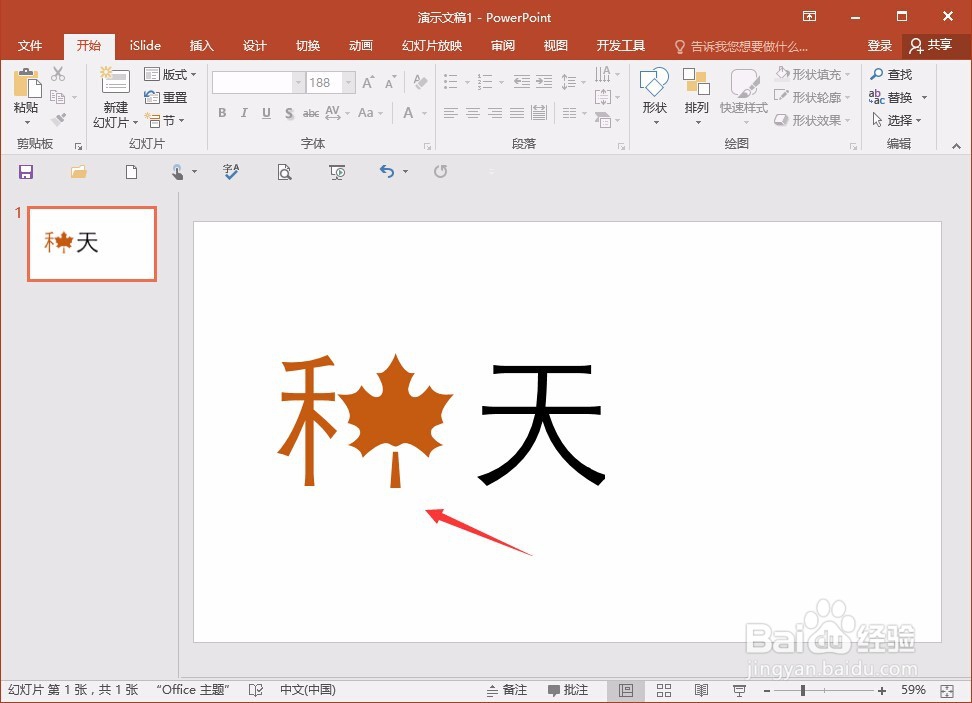Switch to the 设计 ribbon tab

click(x=254, y=45)
